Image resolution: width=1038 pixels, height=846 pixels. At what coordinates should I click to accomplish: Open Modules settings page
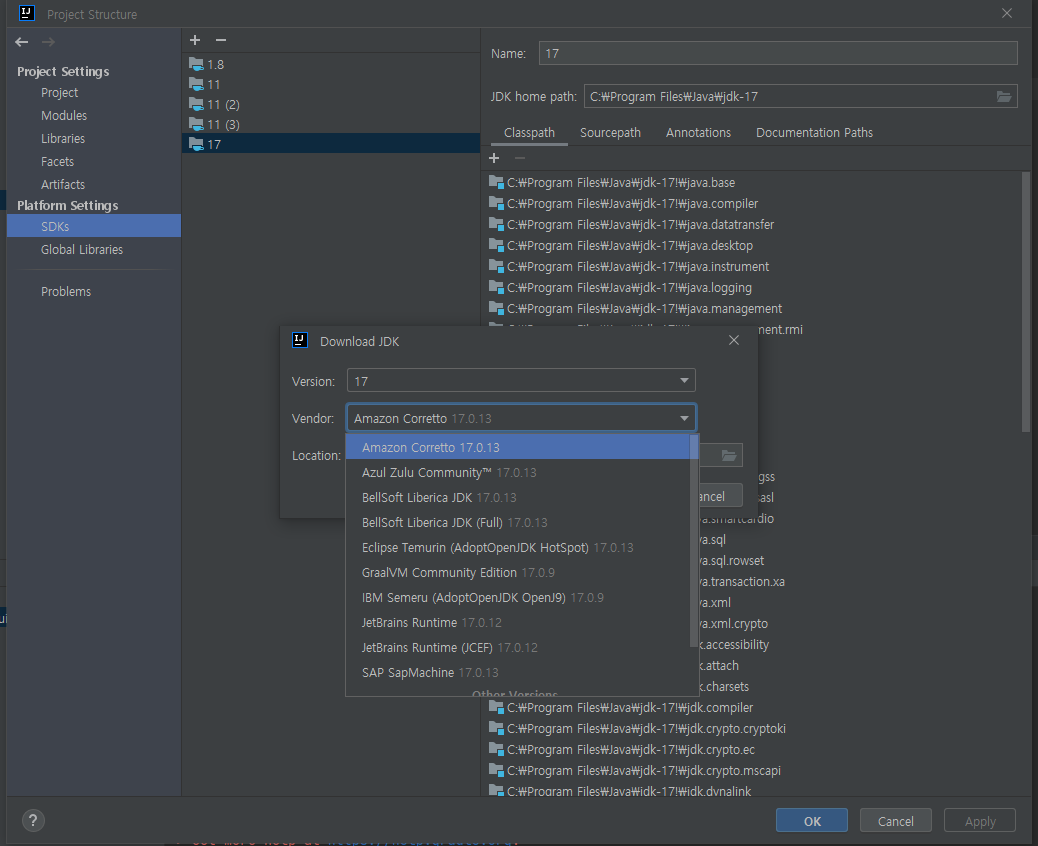pyautogui.click(x=93, y=116)
